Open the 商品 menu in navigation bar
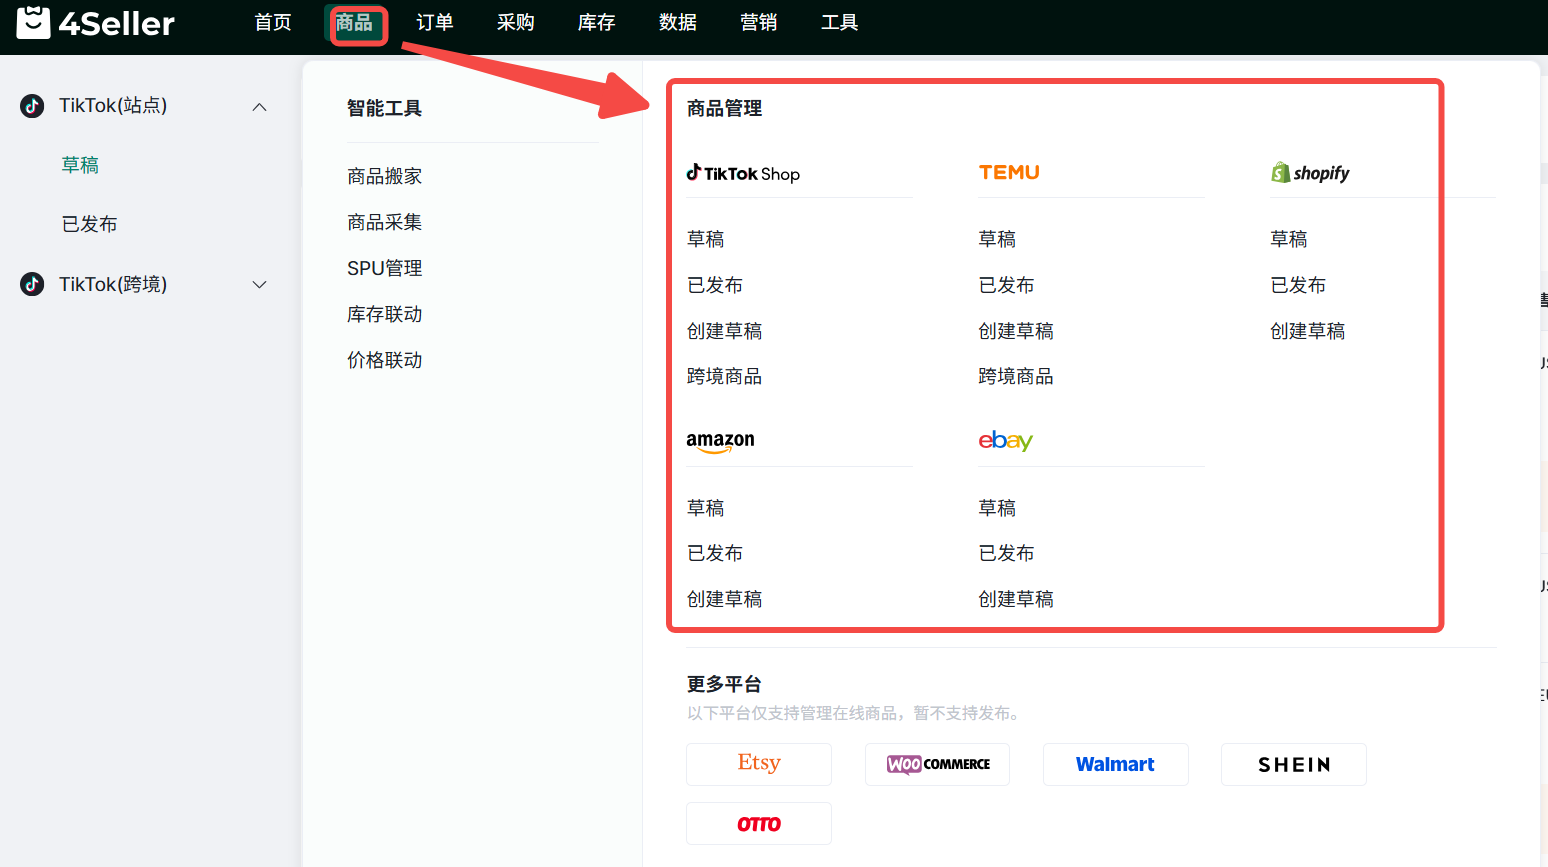The image size is (1548, 867). [354, 23]
